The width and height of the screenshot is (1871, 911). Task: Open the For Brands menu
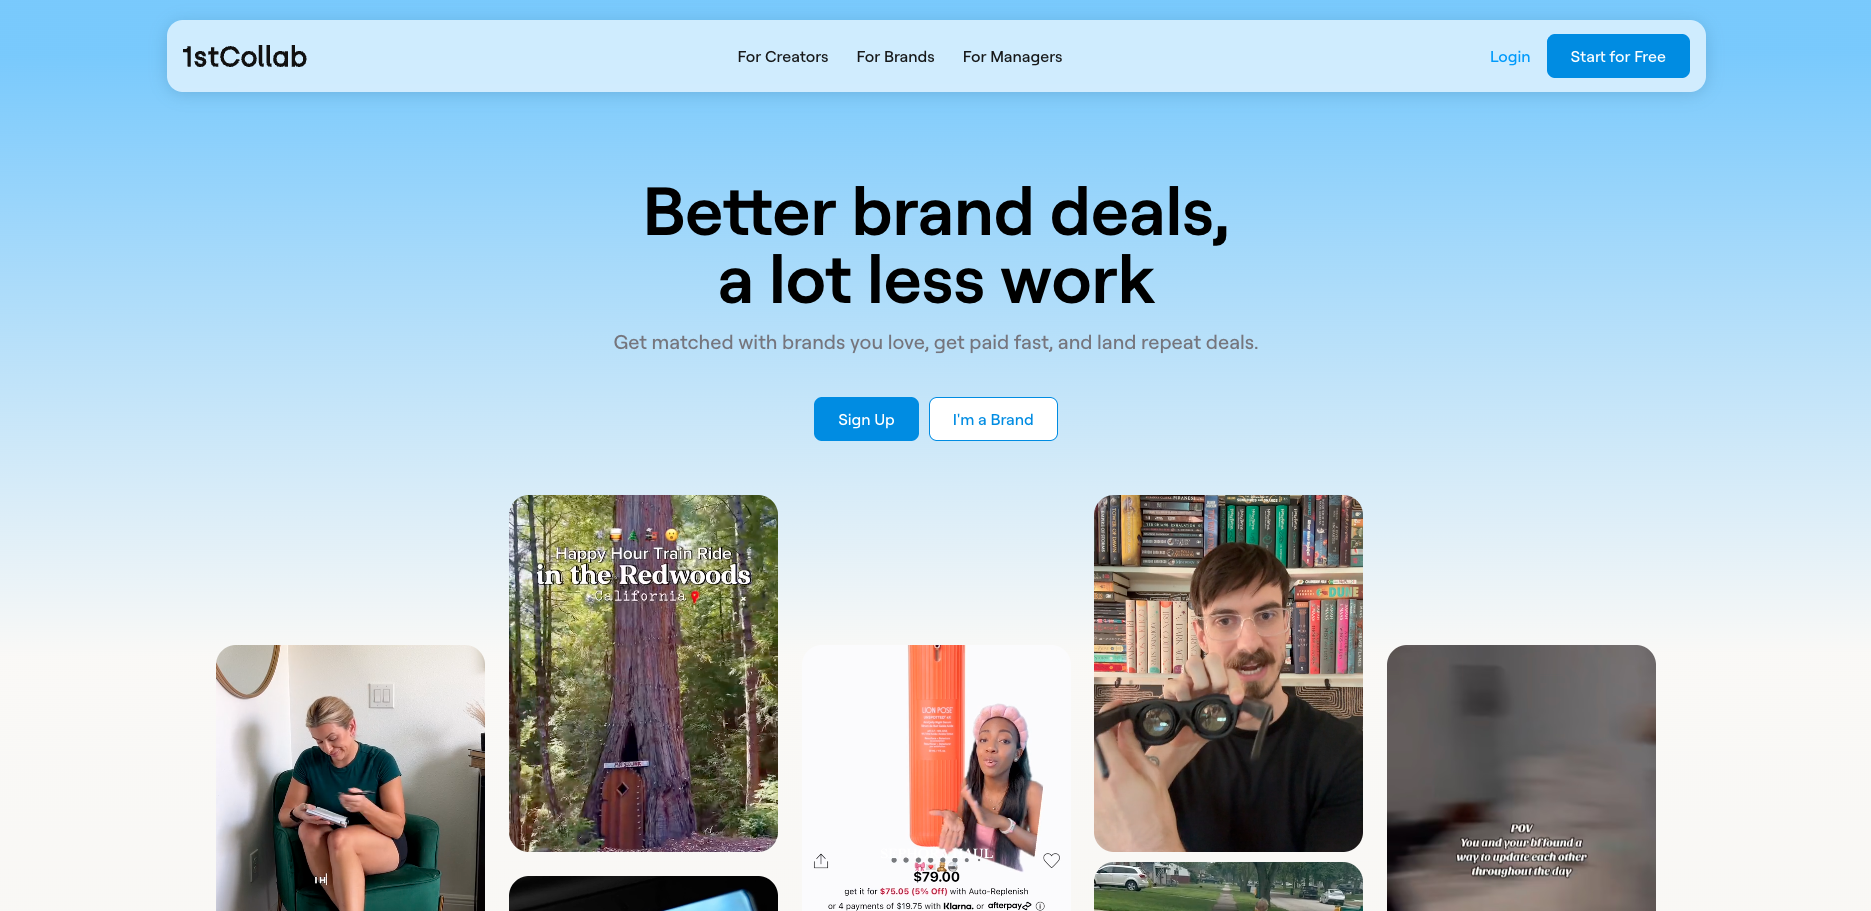(895, 57)
